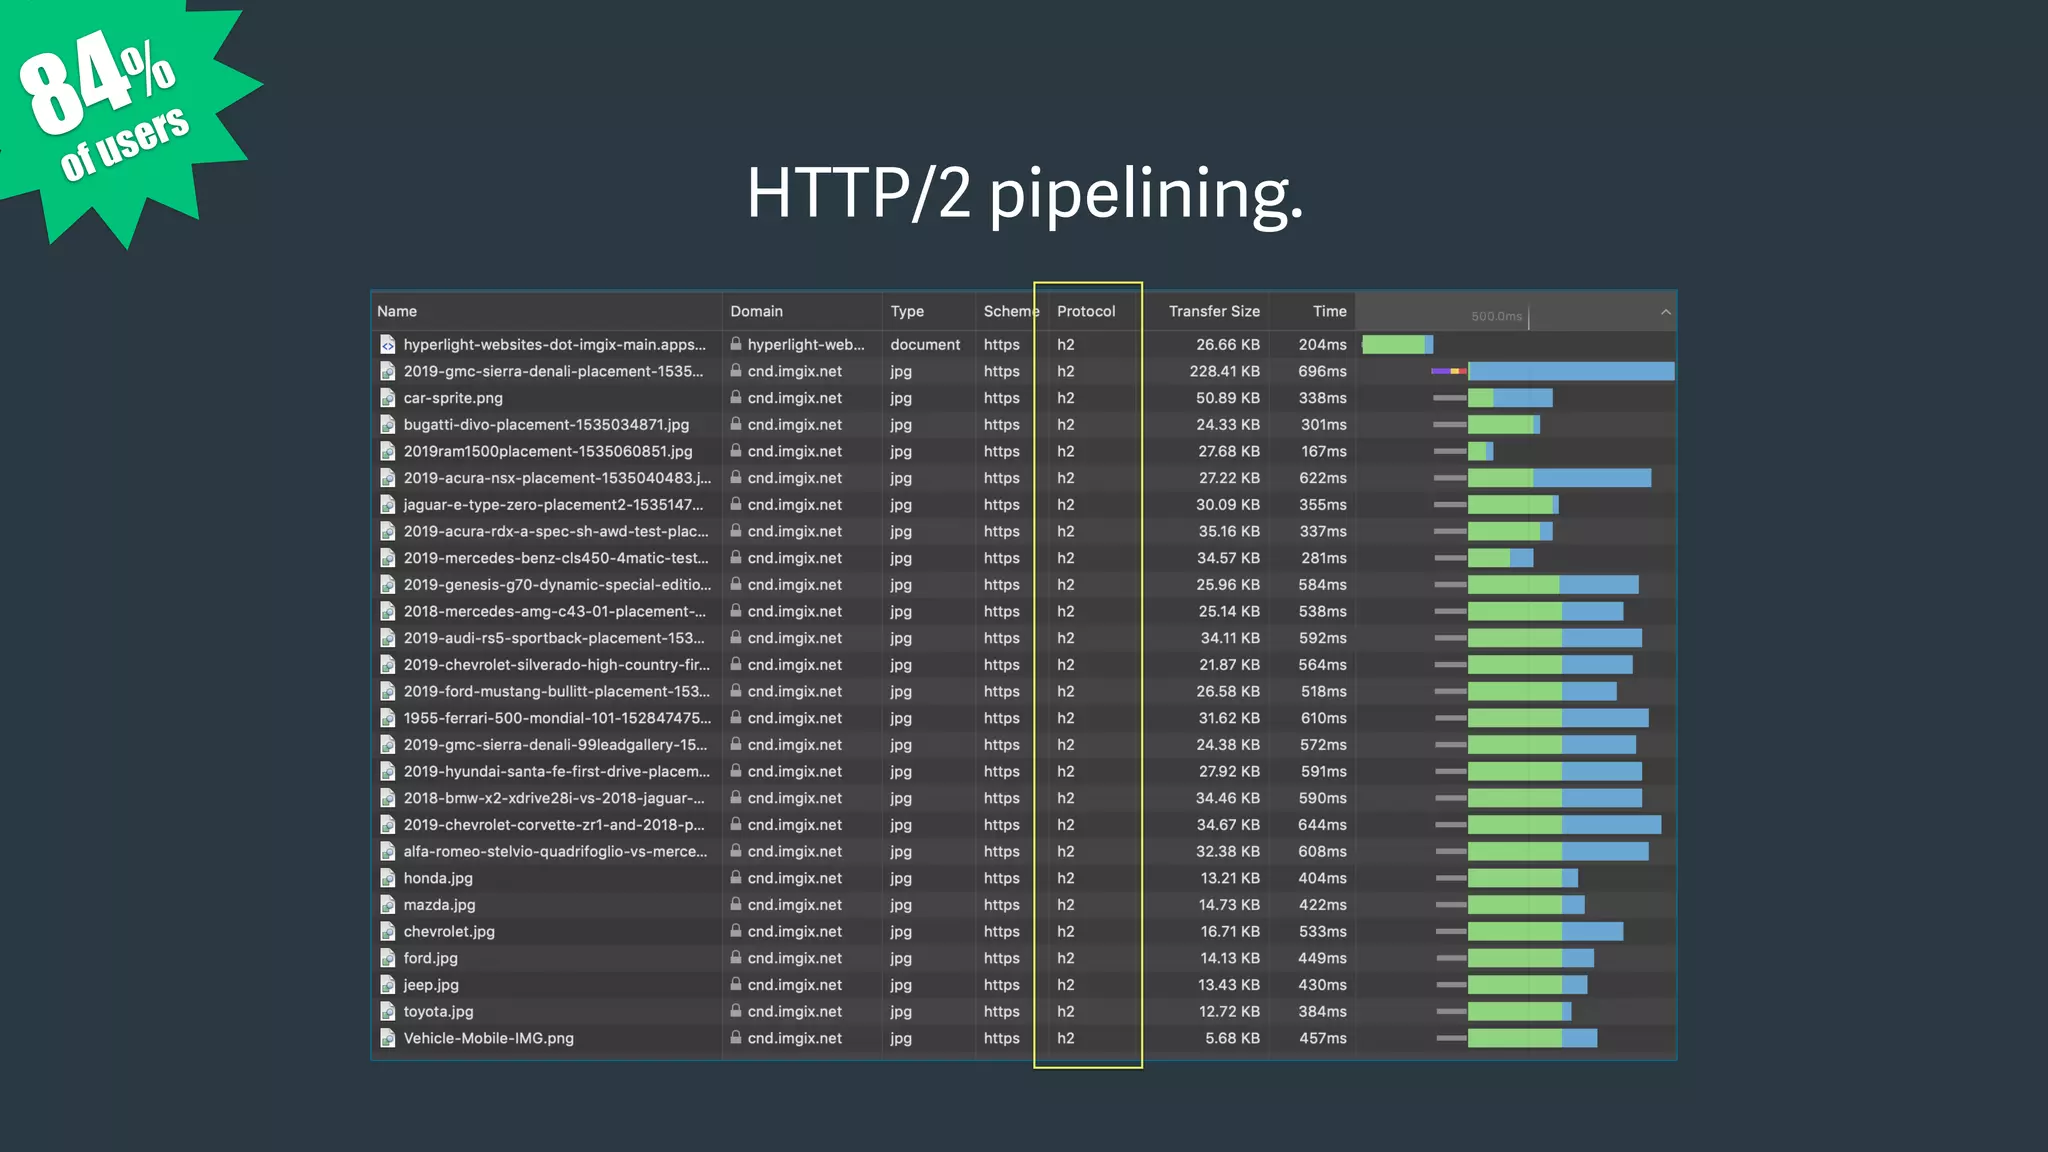Image resolution: width=2048 pixels, height=1152 pixels.
Task: Click waterfall bar for 2019-gmc-sierra-denali-placement
Action: click(x=1570, y=372)
